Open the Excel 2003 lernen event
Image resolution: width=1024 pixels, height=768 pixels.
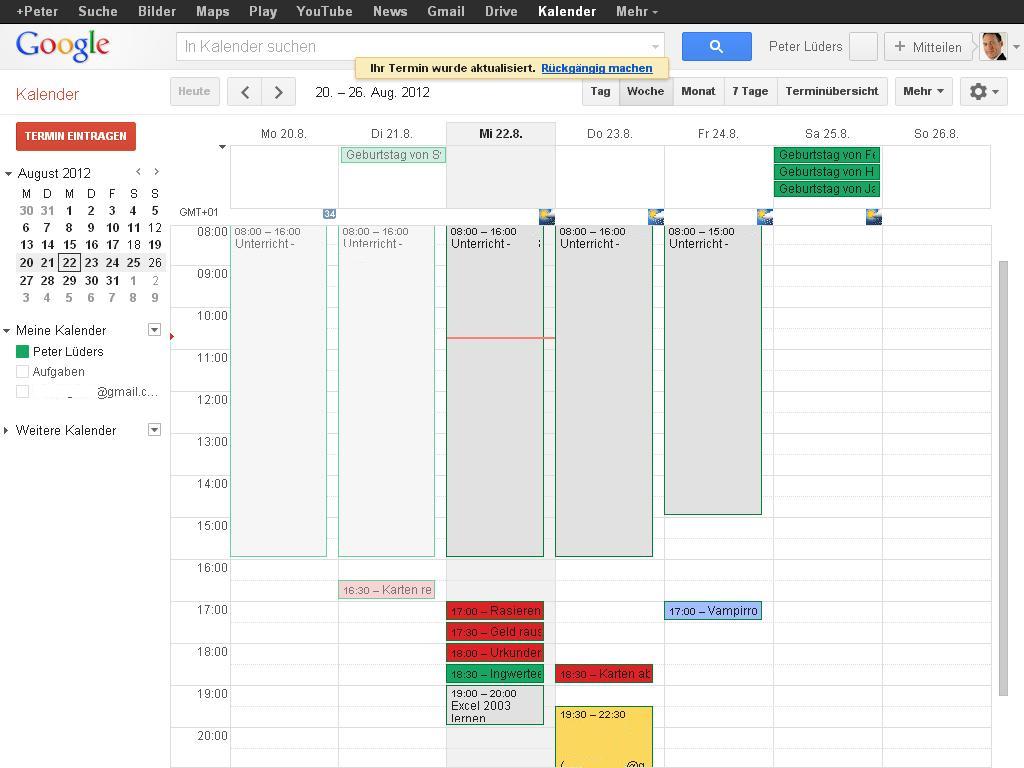495,705
